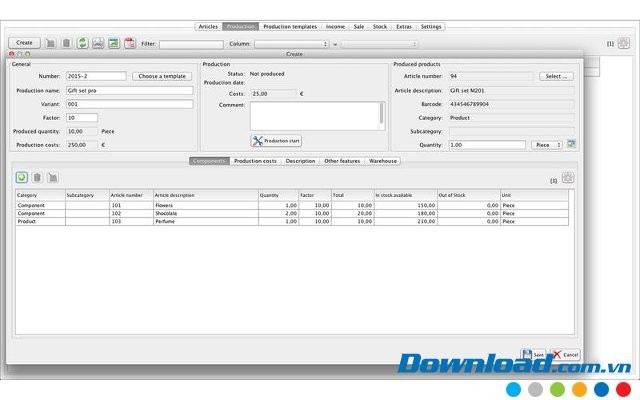This screenshot has height=400, width=640.
Task: Click the settings icon right of components toolbar
Action: 568,178
